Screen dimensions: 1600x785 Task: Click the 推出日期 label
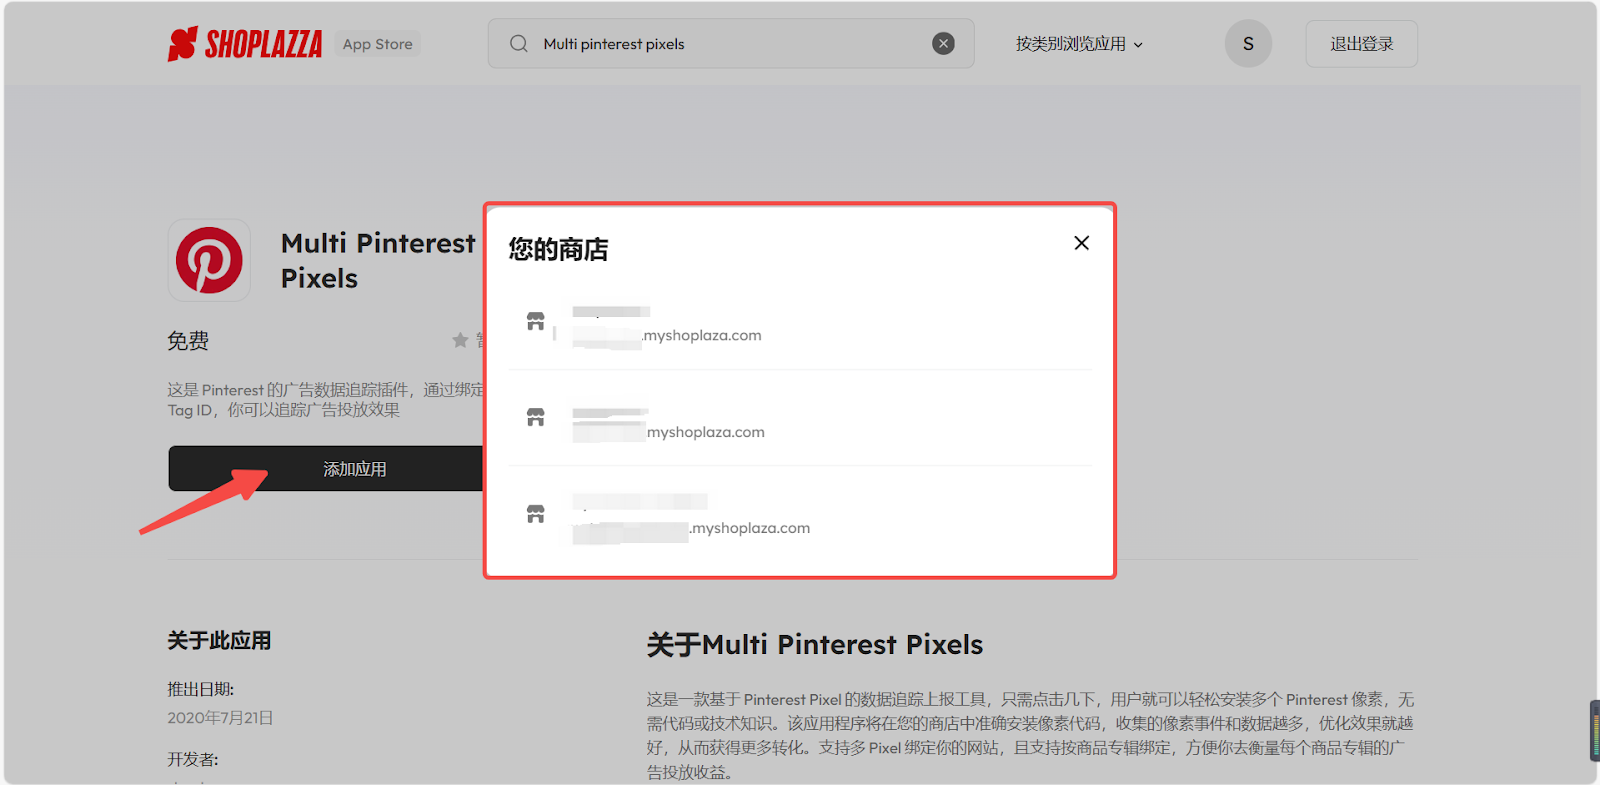point(200,689)
